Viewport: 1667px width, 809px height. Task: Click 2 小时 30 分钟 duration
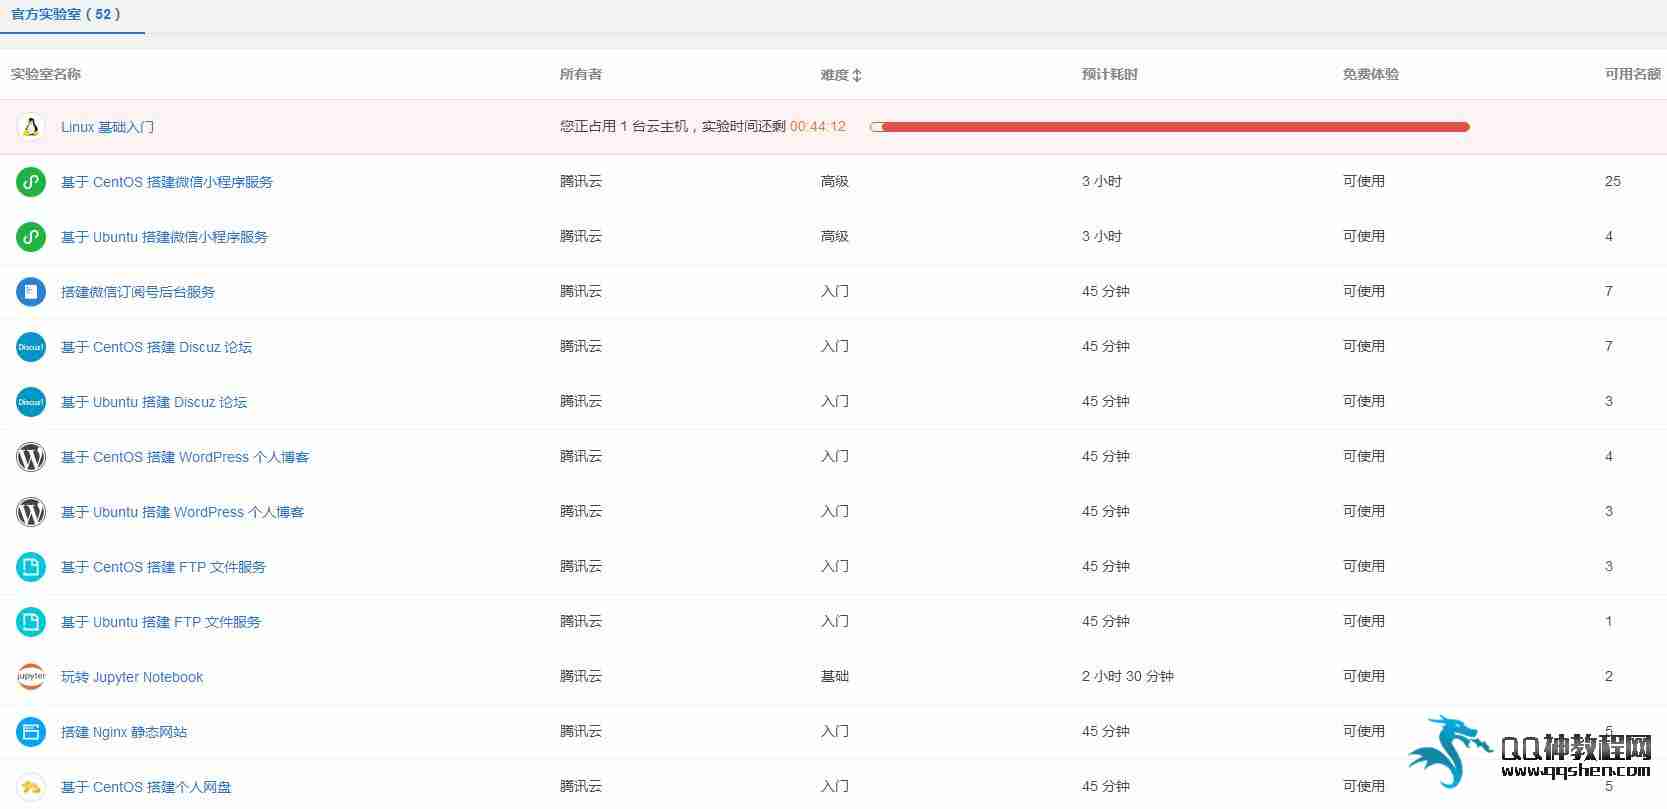click(x=1127, y=676)
